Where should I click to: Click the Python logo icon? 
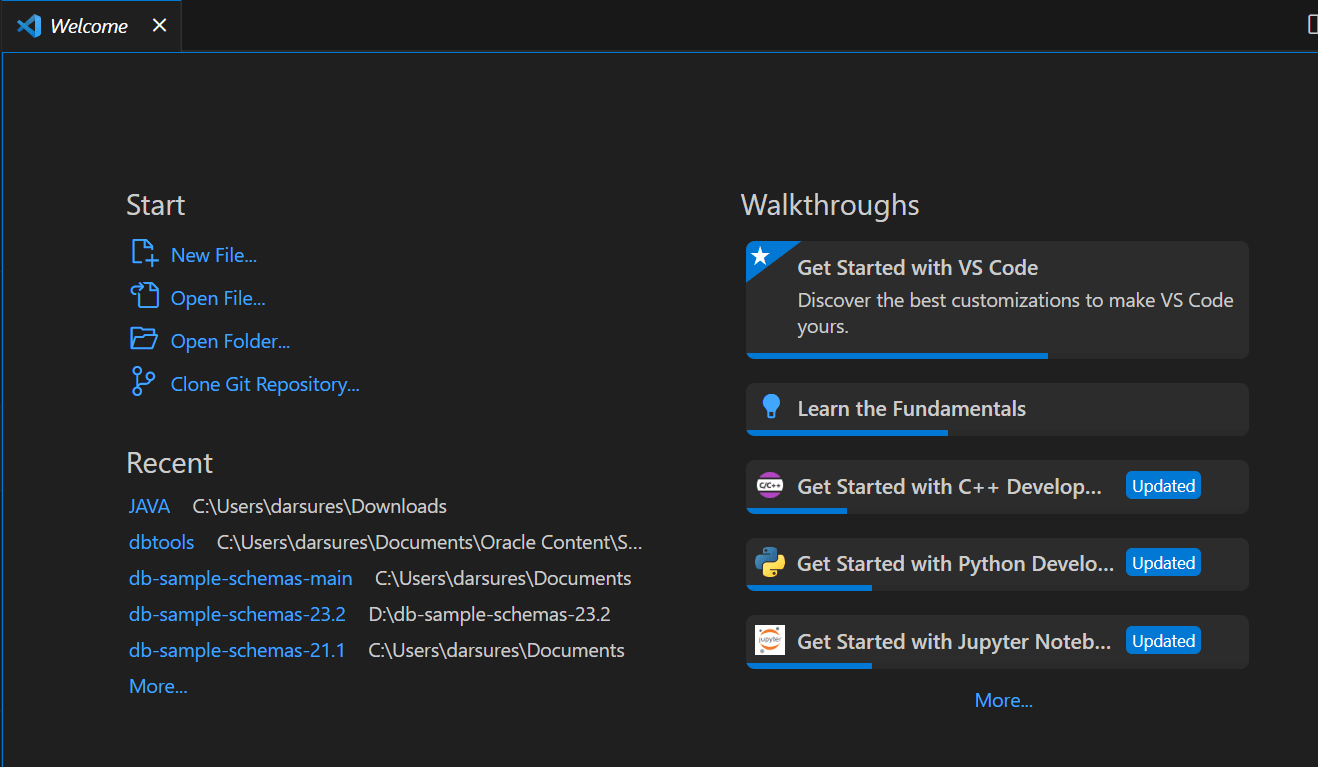[770, 563]
